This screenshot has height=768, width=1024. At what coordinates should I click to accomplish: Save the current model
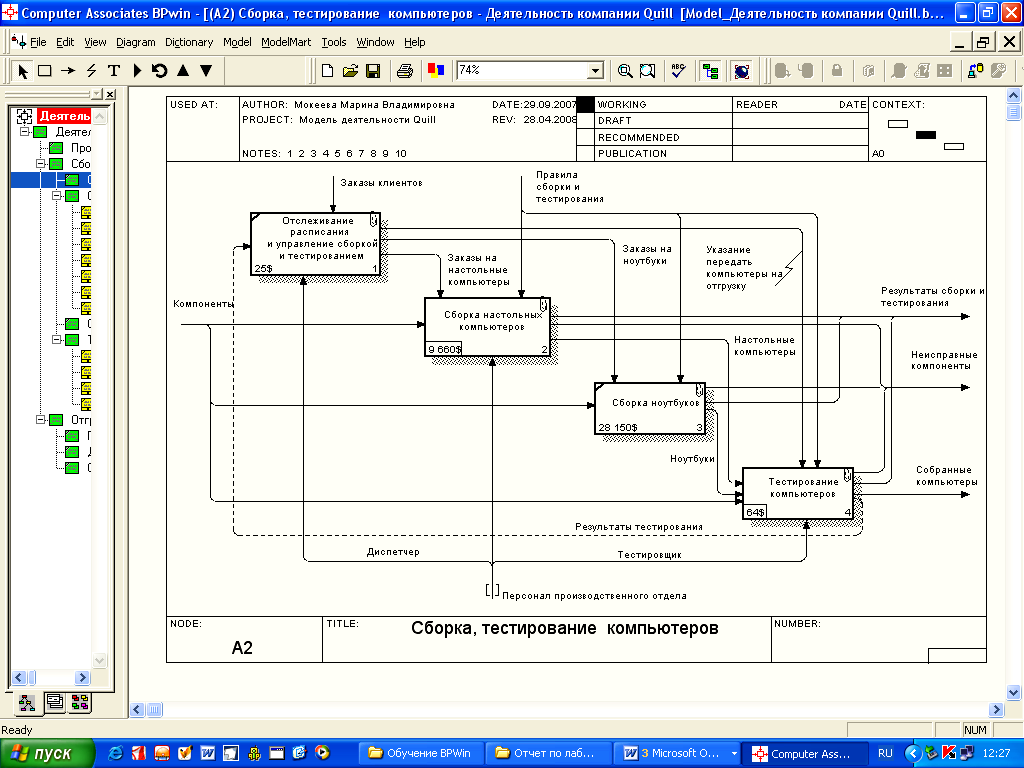[x=373, y=71]
